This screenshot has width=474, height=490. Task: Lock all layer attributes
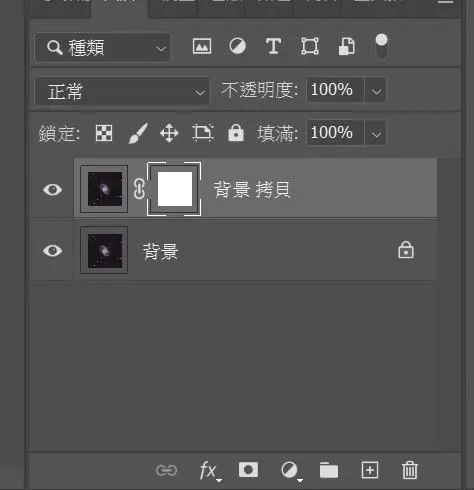click(x=236, y=133)
